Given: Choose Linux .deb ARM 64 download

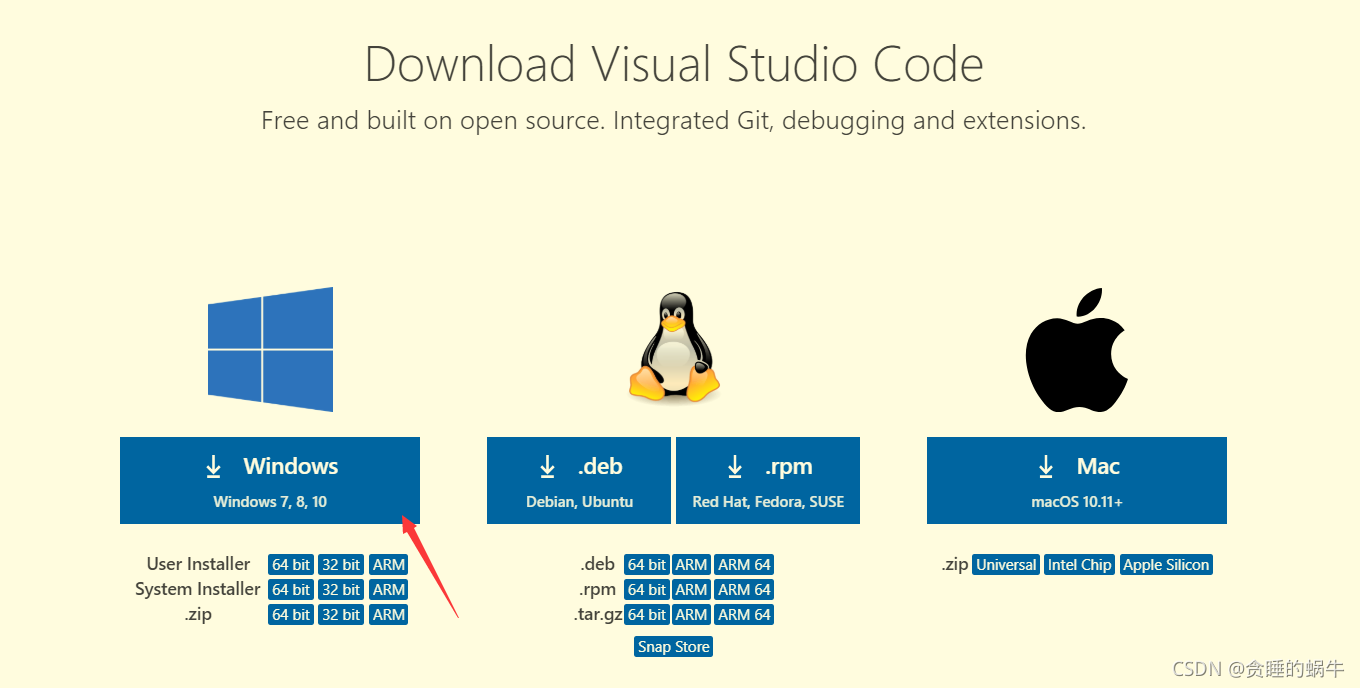Looking at the screenshot, I should pos(745,565).
